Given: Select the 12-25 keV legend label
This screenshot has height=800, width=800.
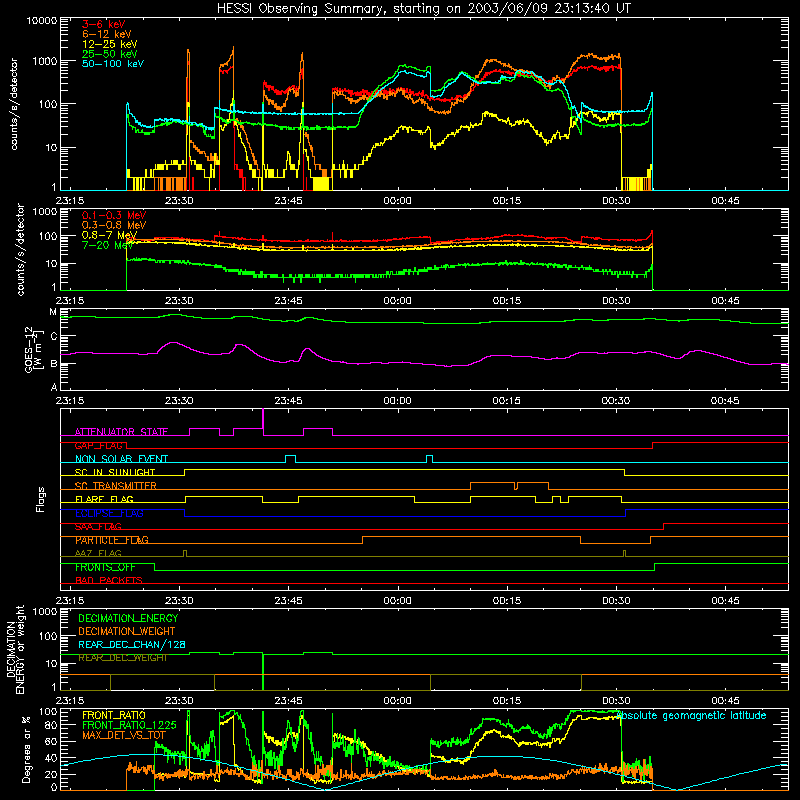Looking at the screenshot, I should [x=110, y=44].
